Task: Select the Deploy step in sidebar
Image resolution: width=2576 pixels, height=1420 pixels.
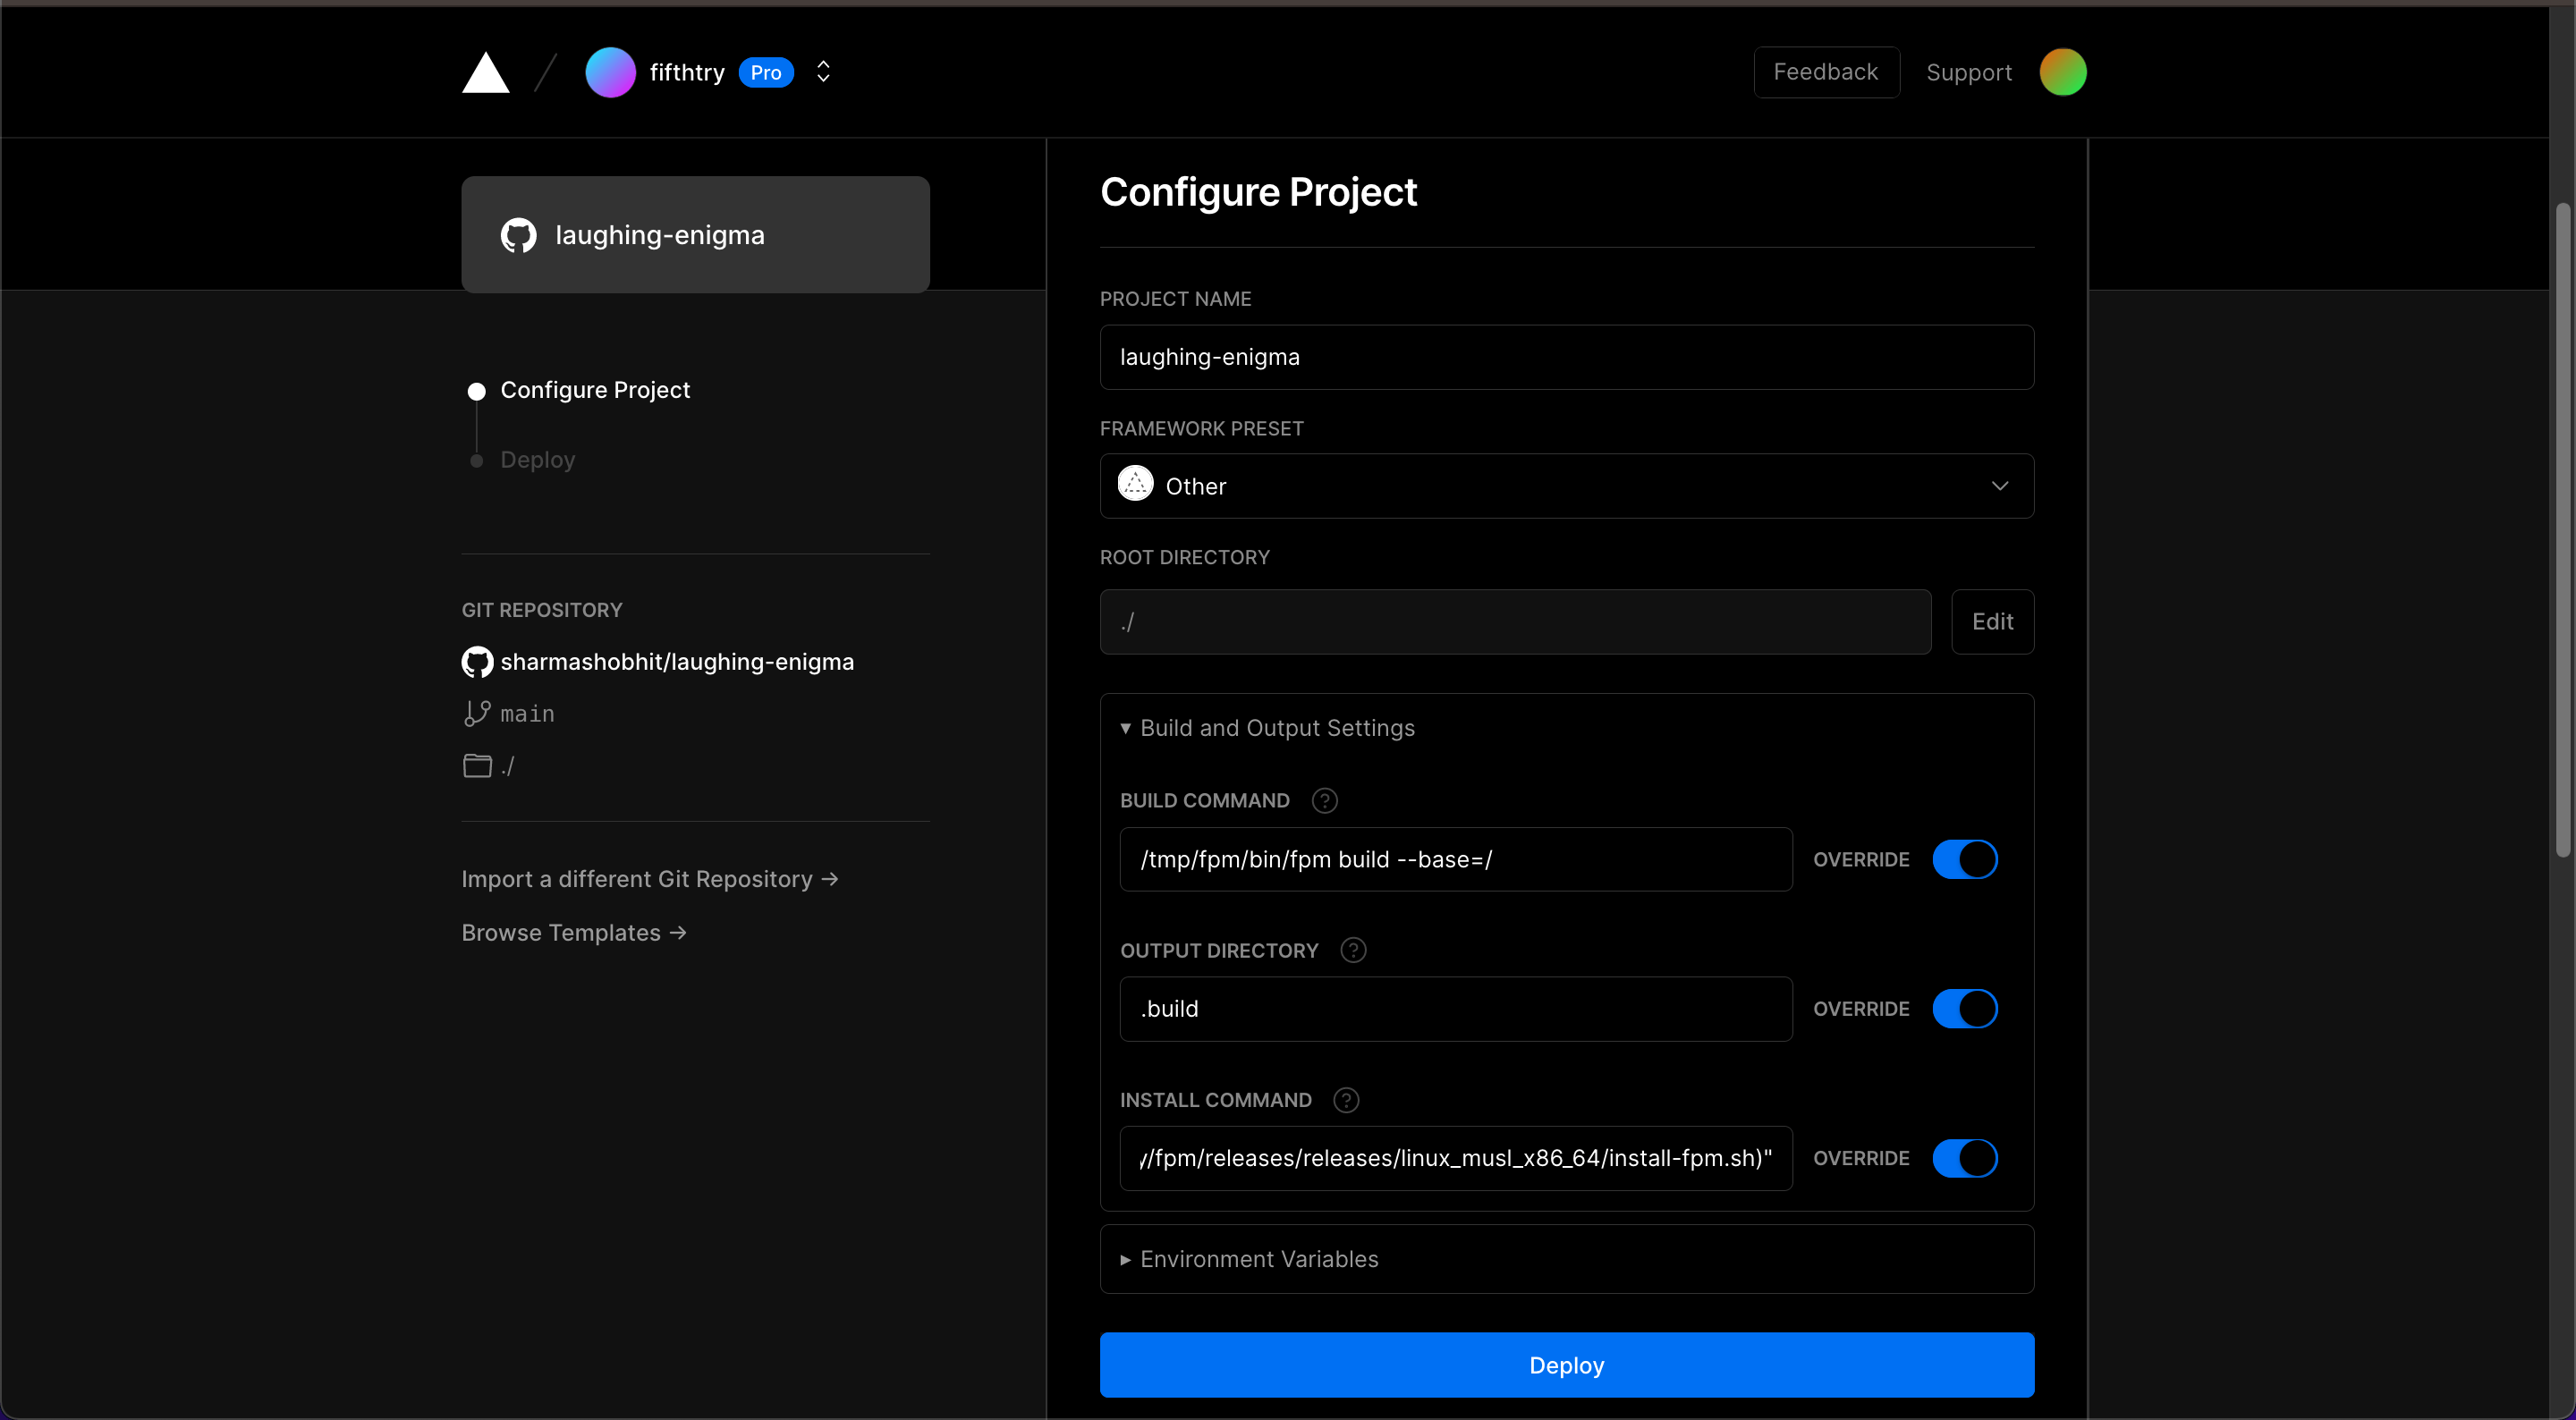Action: click(x=537, y=460)
